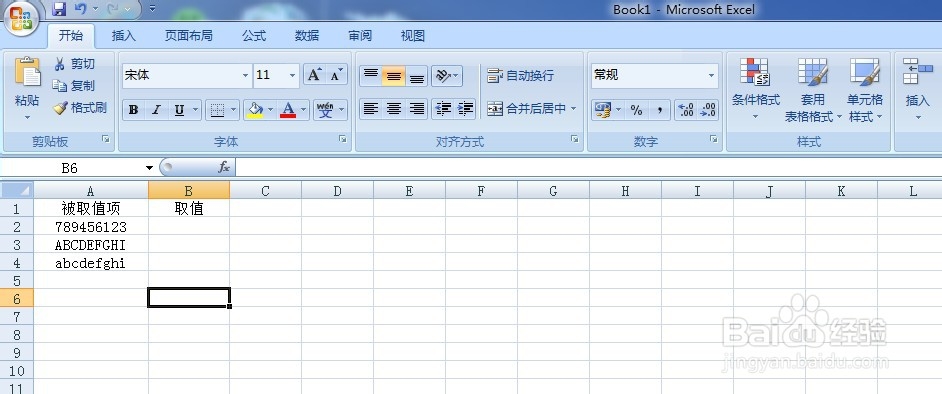The width and height of the screenshot is (942, 394).
Task: Switch to 公式 tab
Action: pyautogui.click(x=254, y=36)
